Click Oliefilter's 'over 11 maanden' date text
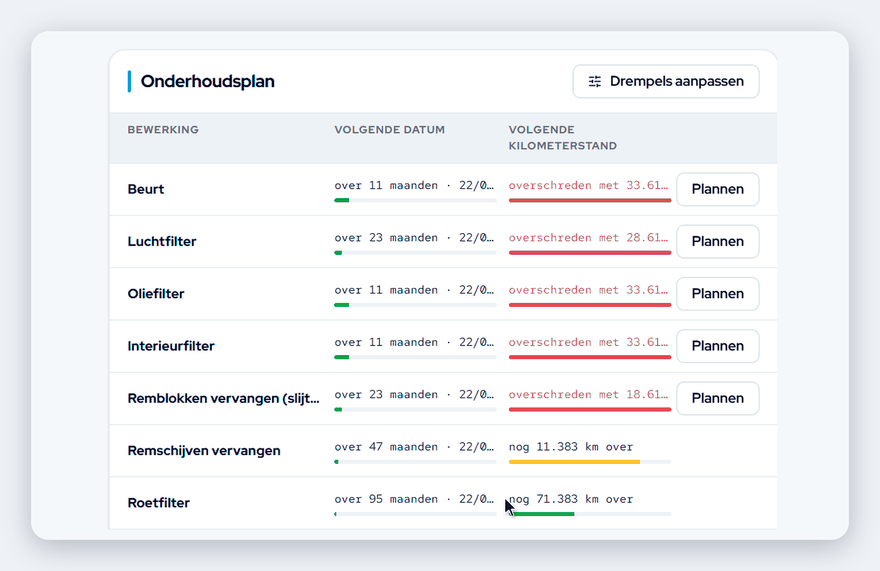 click(x=414, y=290)
